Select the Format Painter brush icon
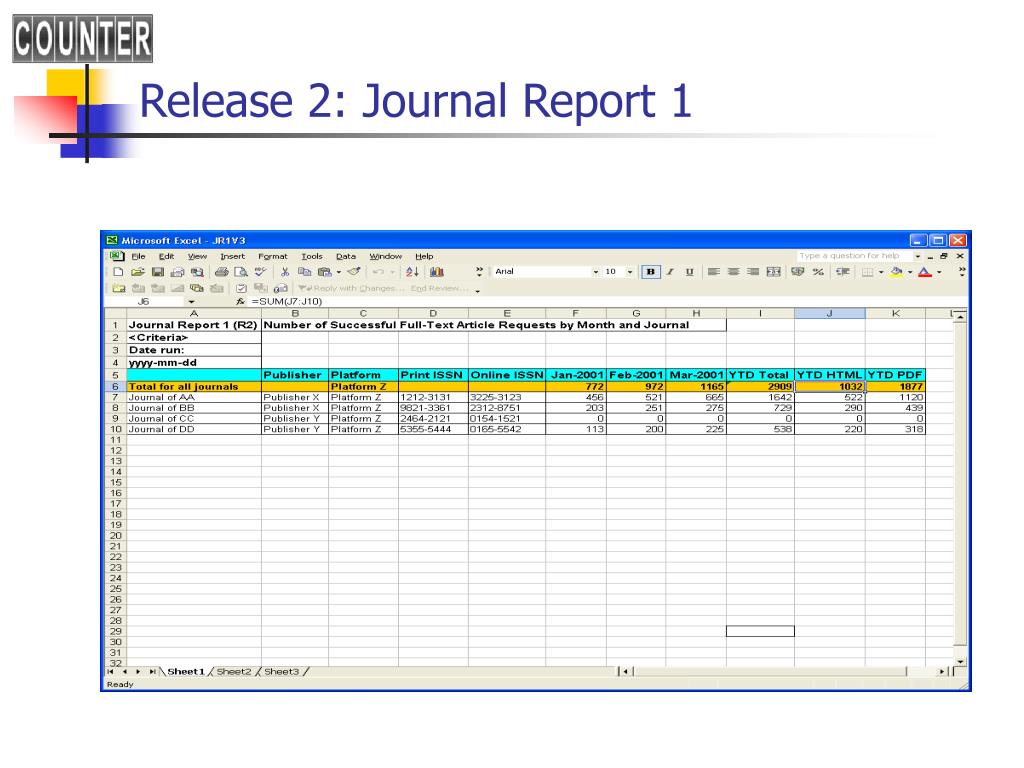1024x768 pixels. pyautogui.click(x=354, y=272)
